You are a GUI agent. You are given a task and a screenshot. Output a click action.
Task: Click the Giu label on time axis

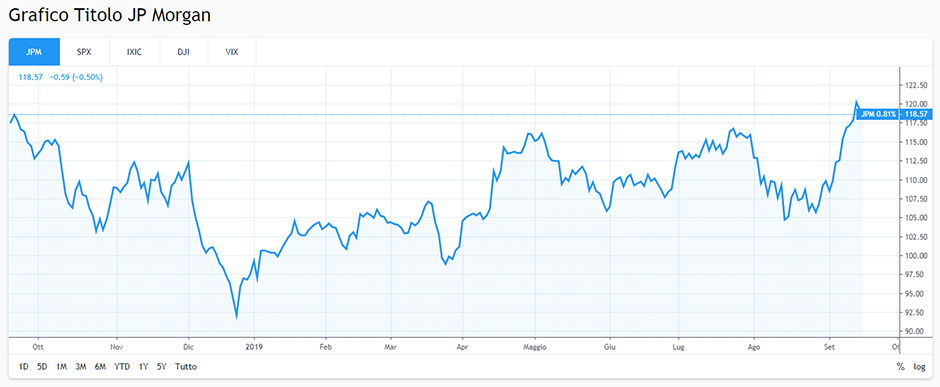click(610, 346)
